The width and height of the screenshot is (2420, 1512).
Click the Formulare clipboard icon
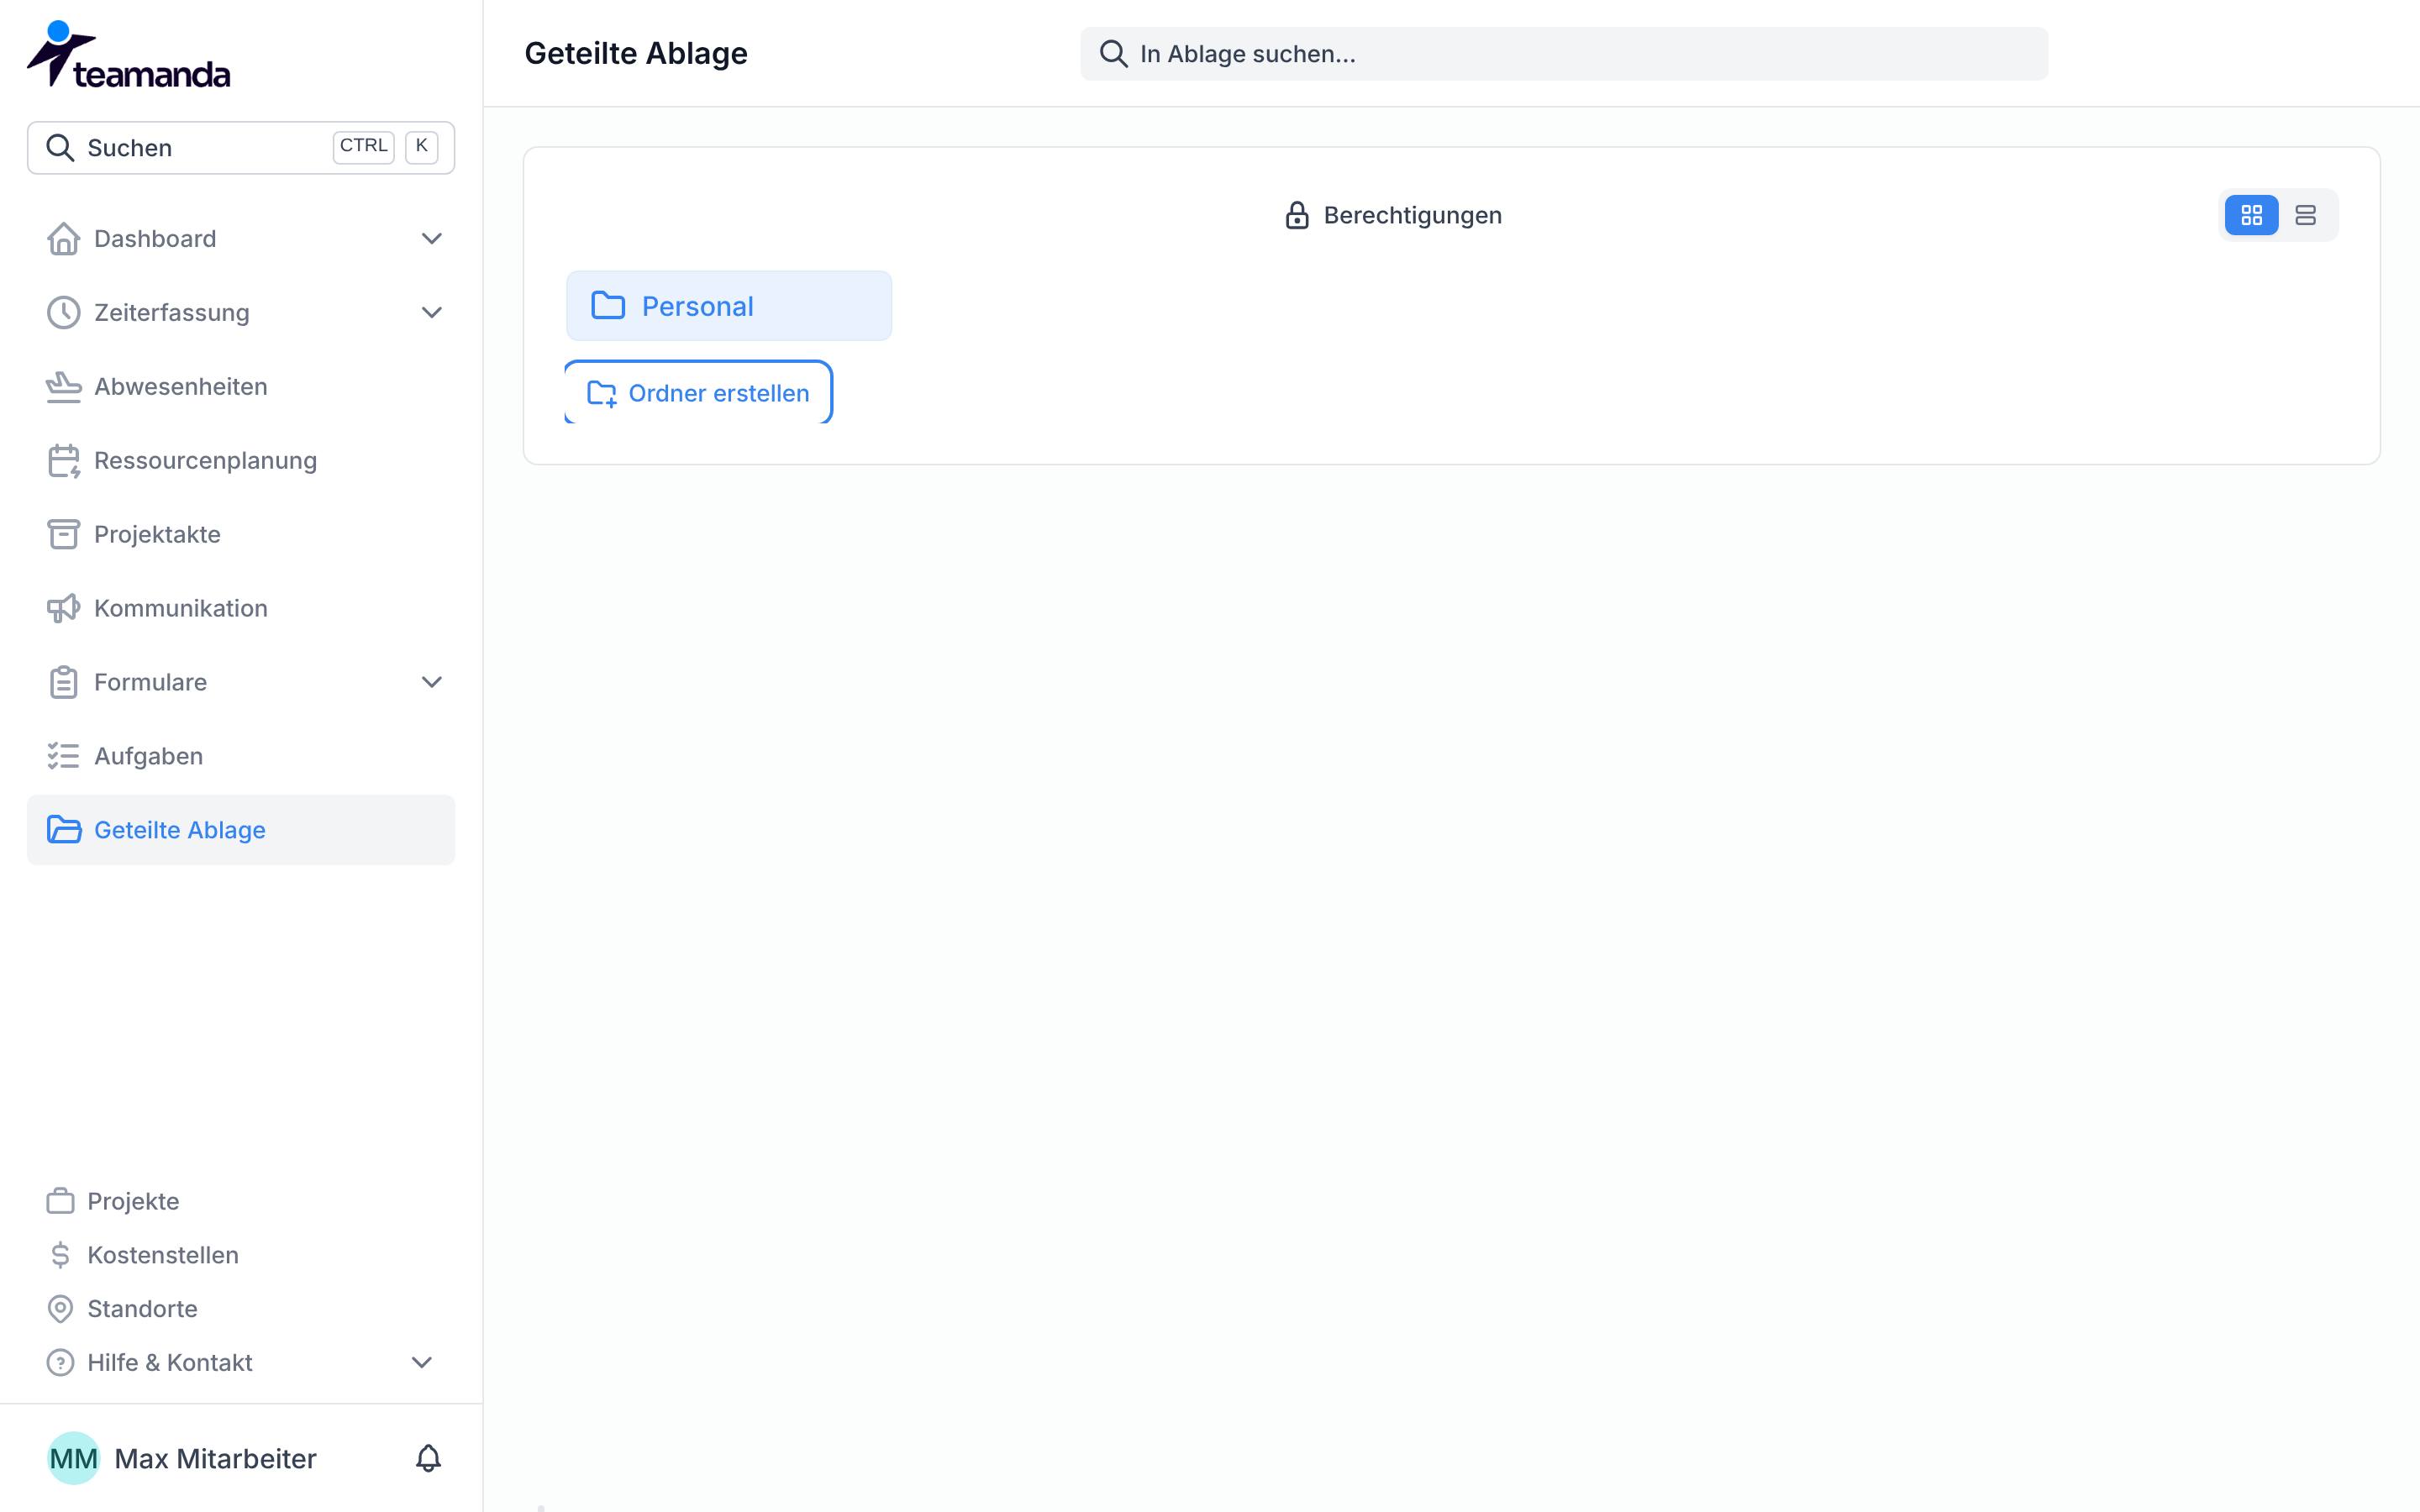64,682
